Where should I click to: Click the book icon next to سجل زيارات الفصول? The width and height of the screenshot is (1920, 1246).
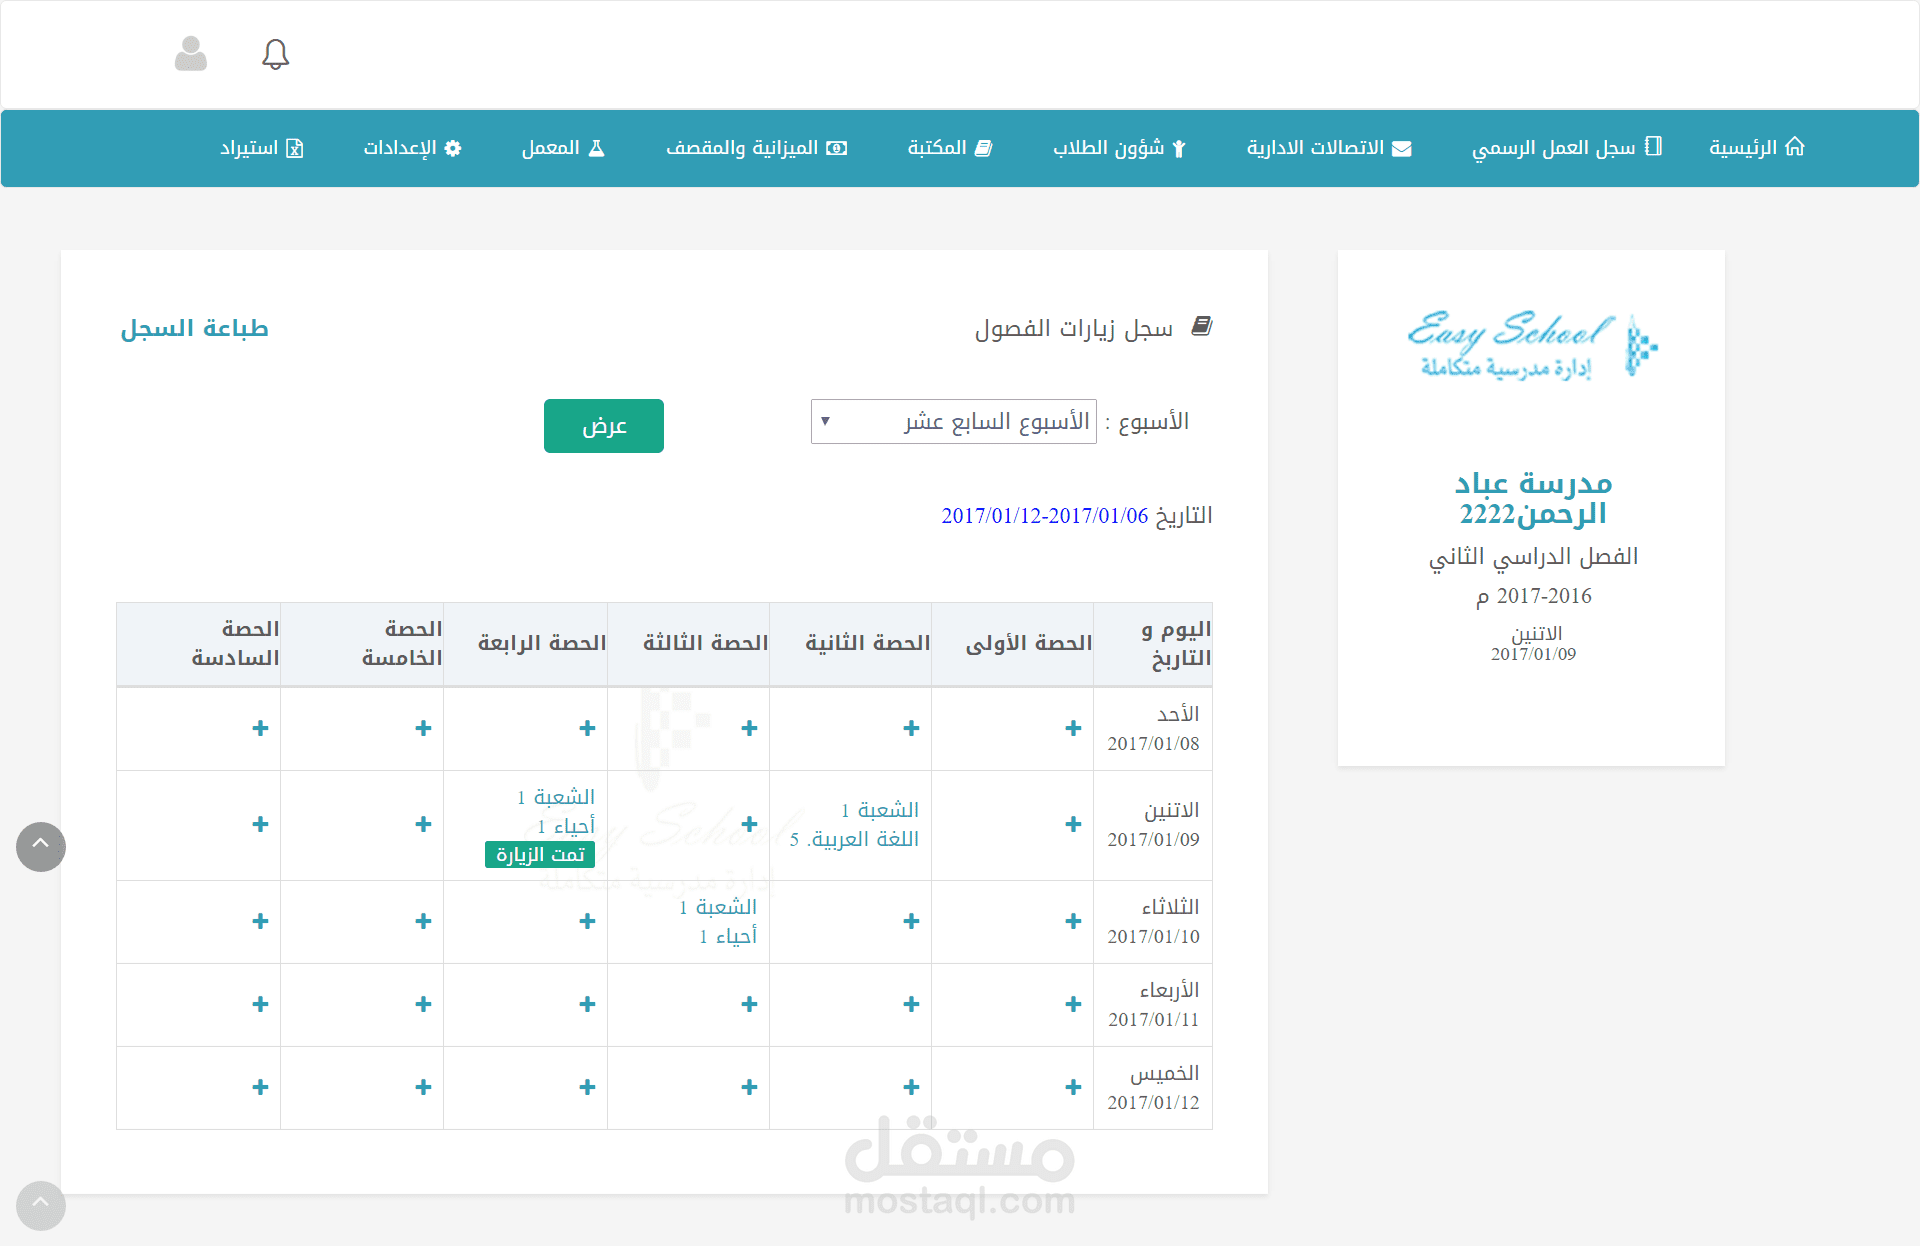1204,326
